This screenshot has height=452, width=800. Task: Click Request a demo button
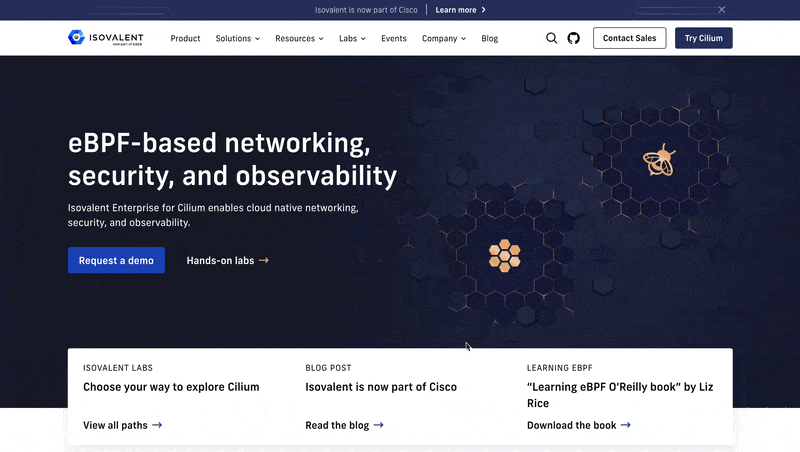click(116, 260)
